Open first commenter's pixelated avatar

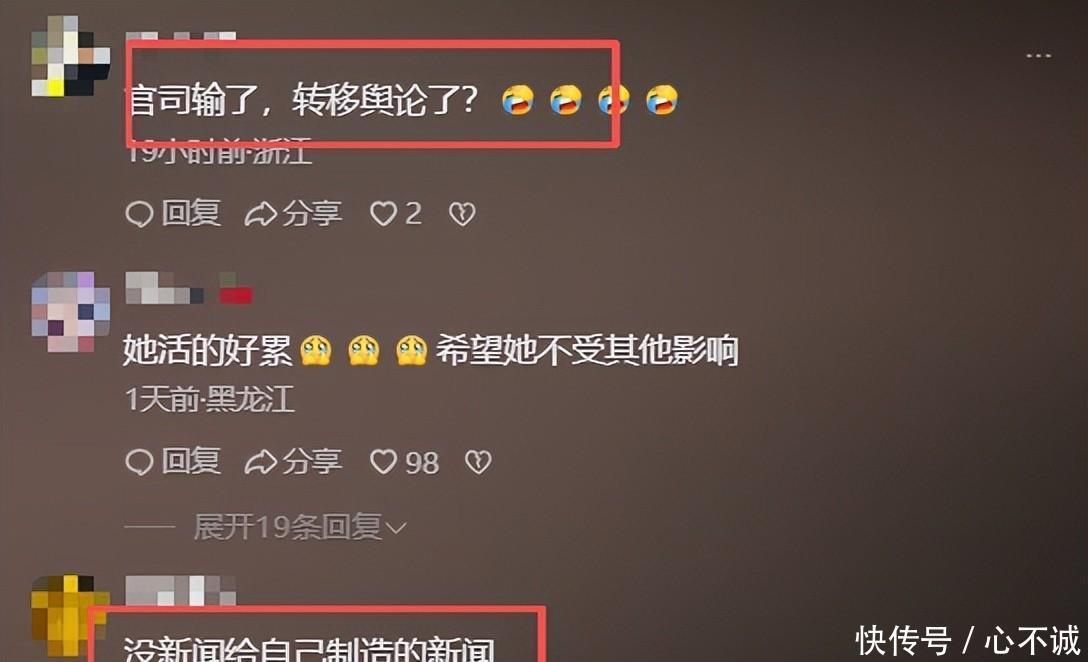71,56
